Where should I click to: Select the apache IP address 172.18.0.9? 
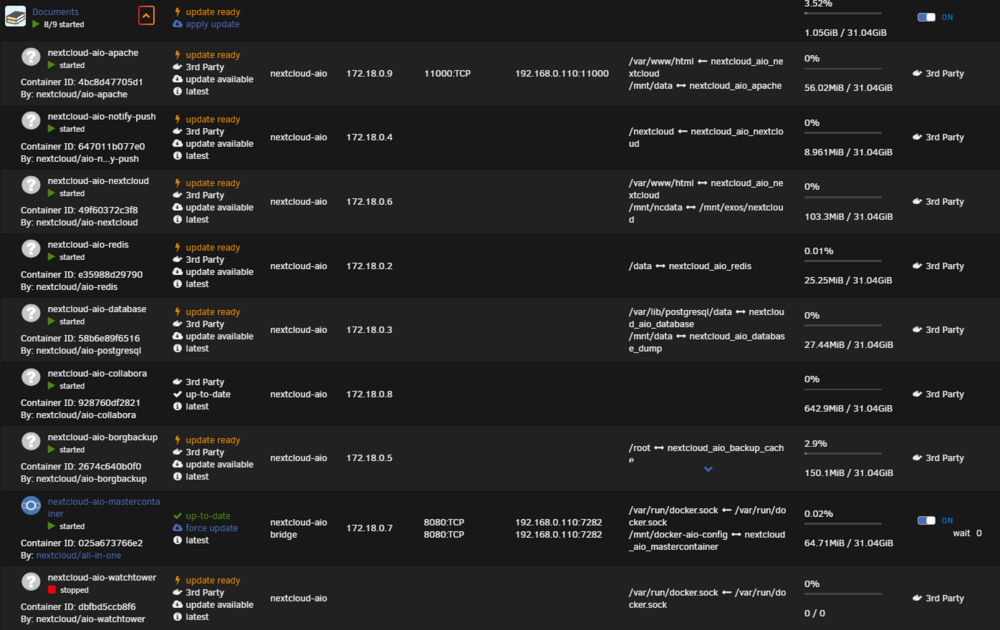(x=369, y=73)
